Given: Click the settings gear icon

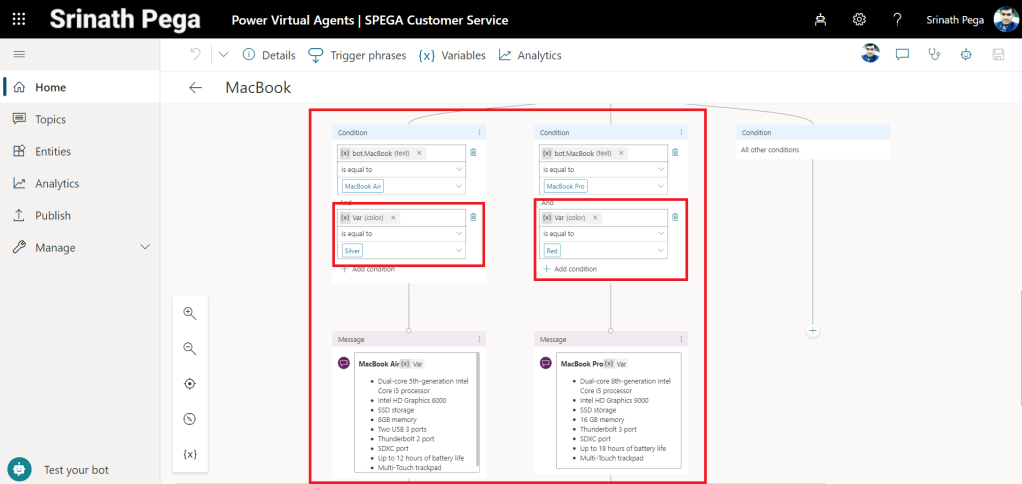Looking at the screenshot, I should (x=859, y=20).
